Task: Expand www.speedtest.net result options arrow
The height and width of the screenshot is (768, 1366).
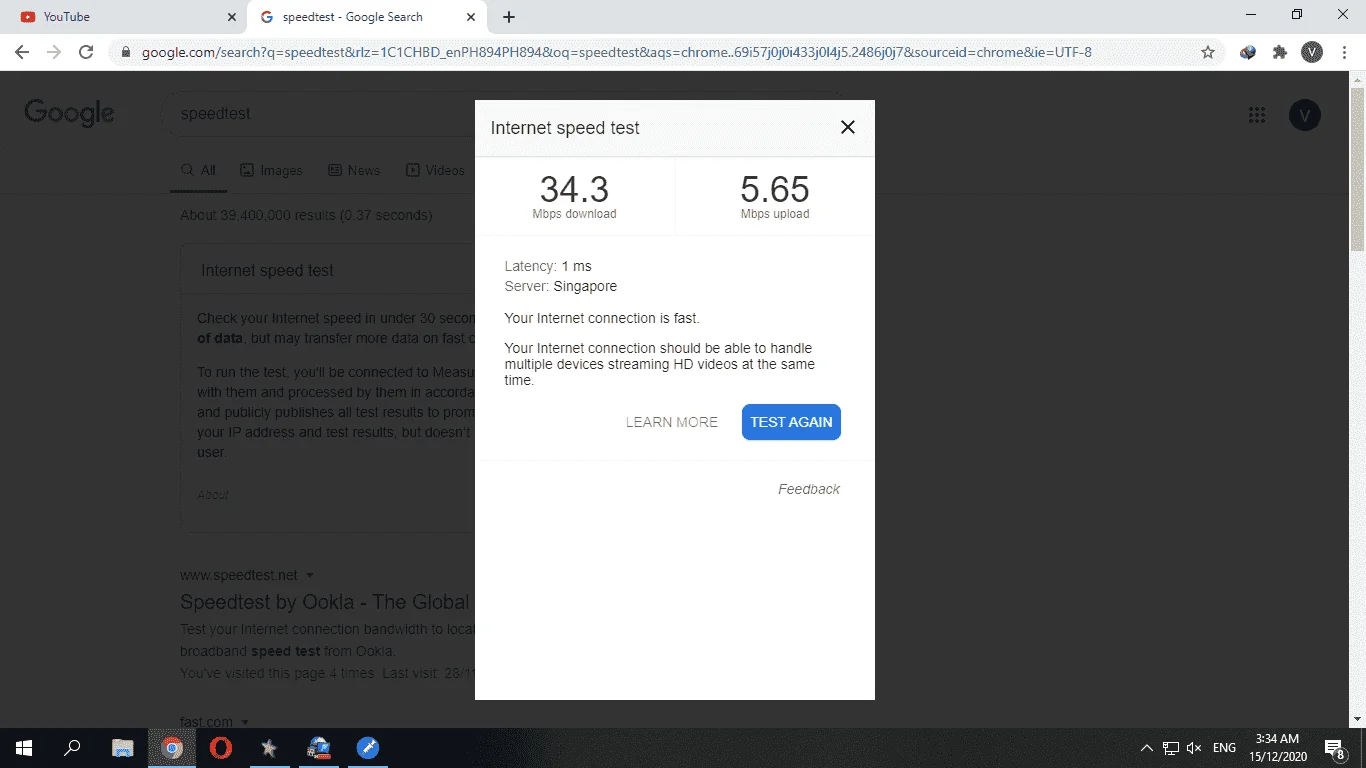Action: (x=310, y=575)
